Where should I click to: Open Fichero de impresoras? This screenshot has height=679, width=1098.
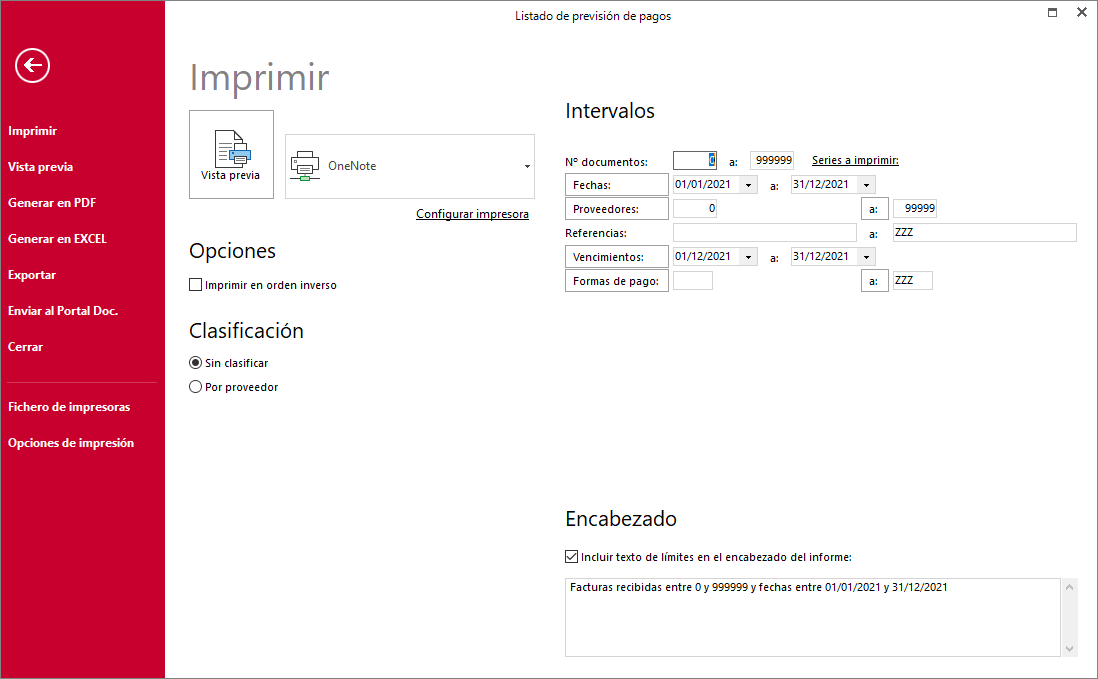pos(69,407)
